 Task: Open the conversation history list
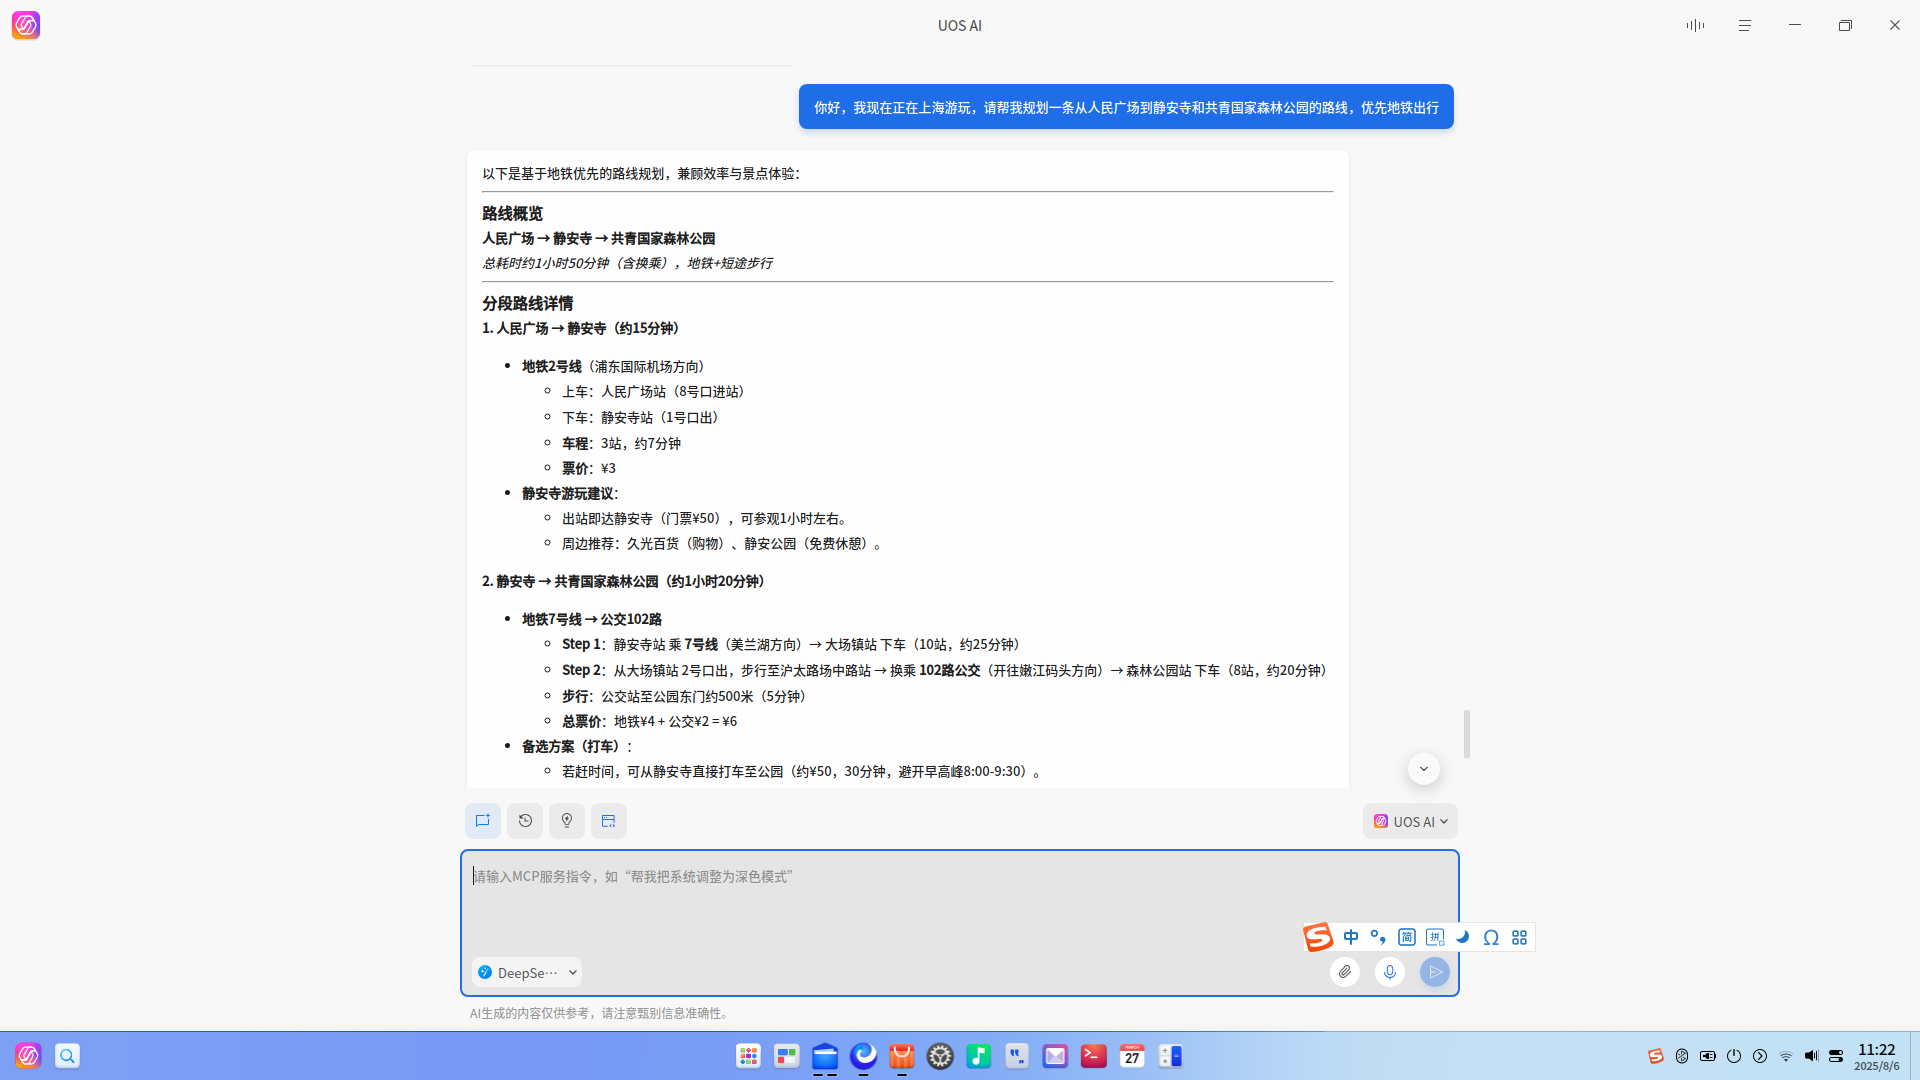525,821
